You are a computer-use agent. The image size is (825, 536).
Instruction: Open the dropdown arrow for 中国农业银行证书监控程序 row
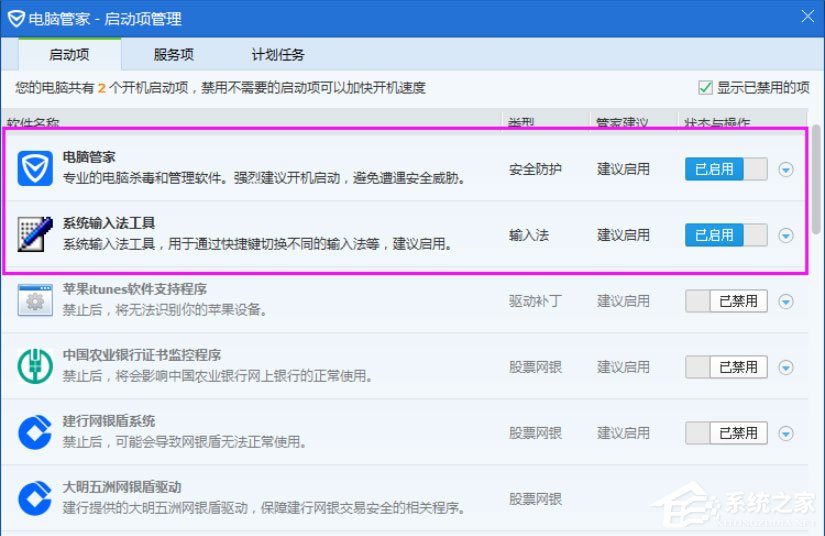pyautogui.click(x=786, y=367)
